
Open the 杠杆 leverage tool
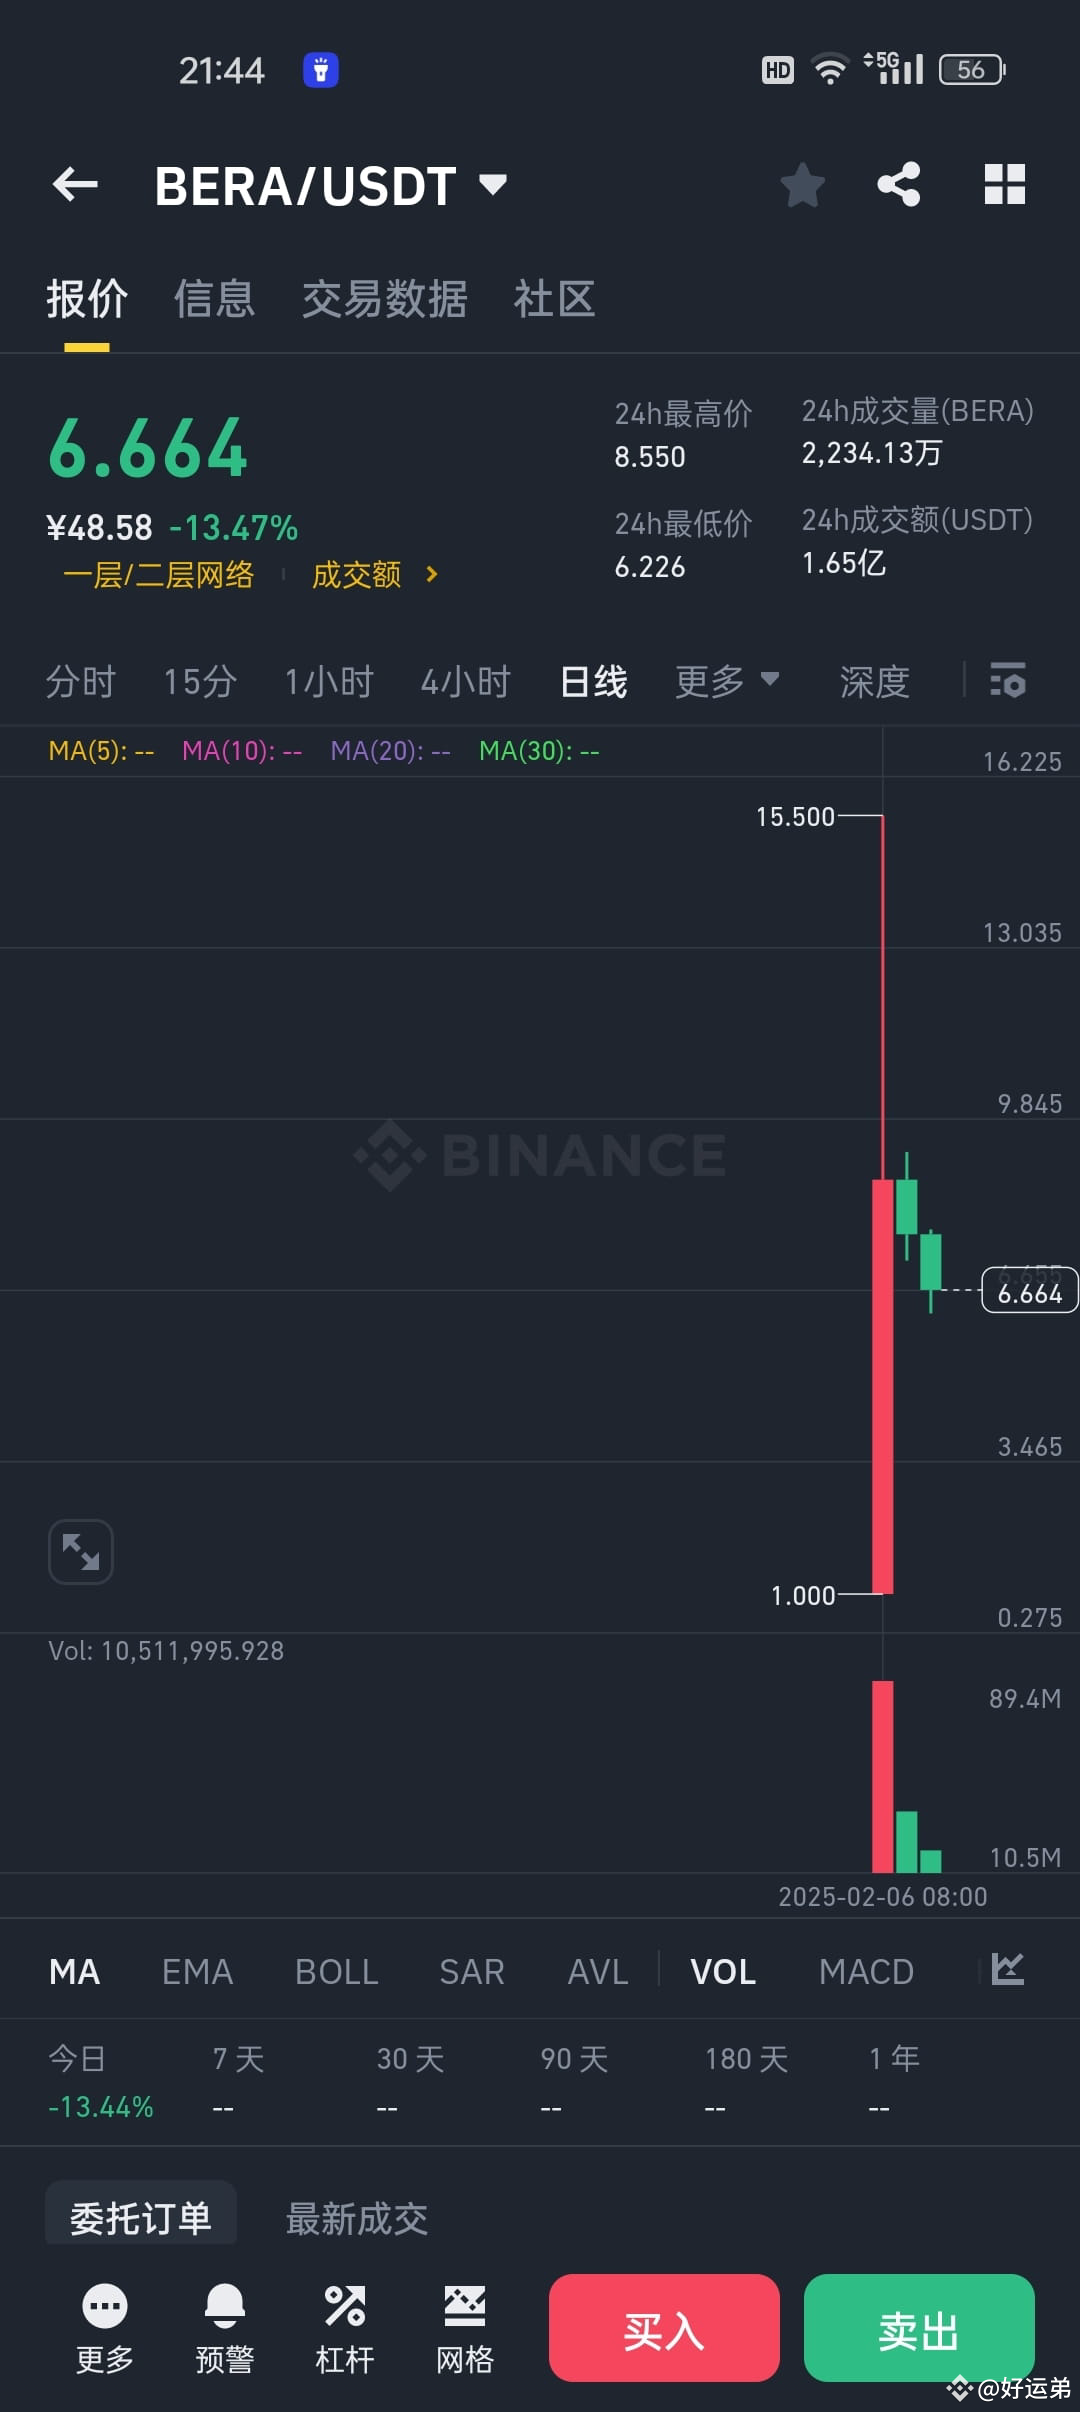(x=344, y=2330)
